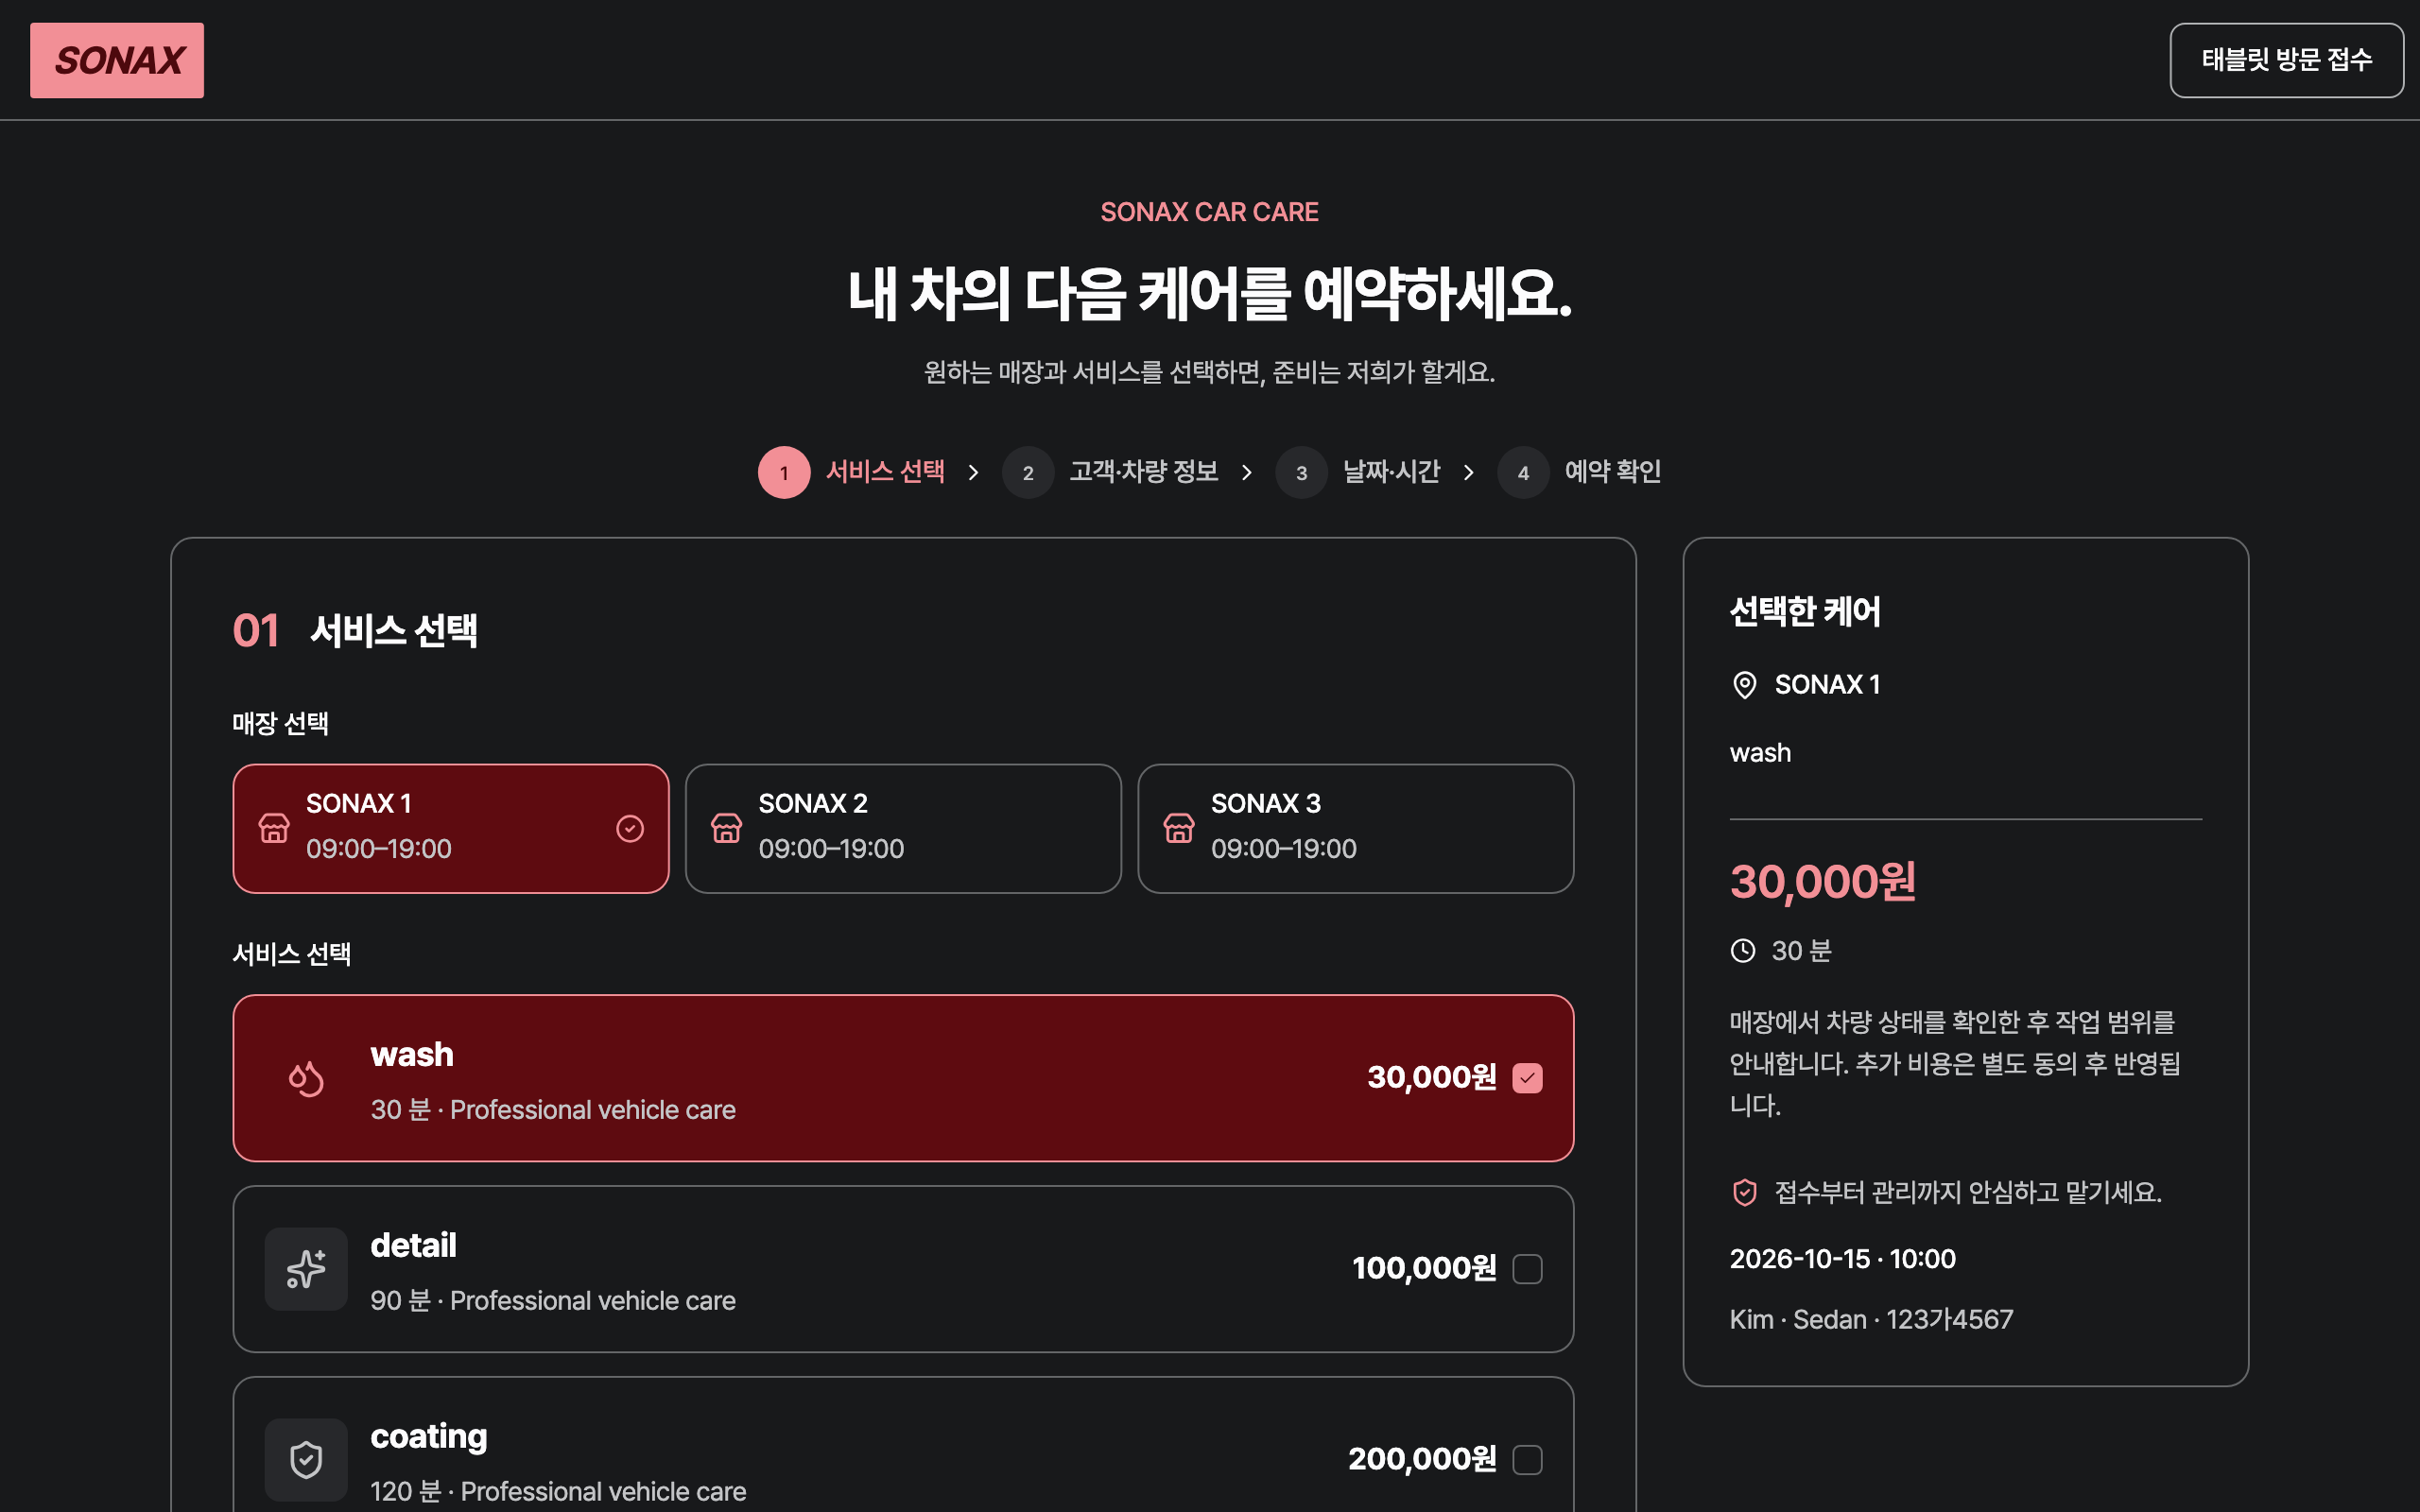
Task: Click the 100,000원 detail price
Action: point(1424,1269)
